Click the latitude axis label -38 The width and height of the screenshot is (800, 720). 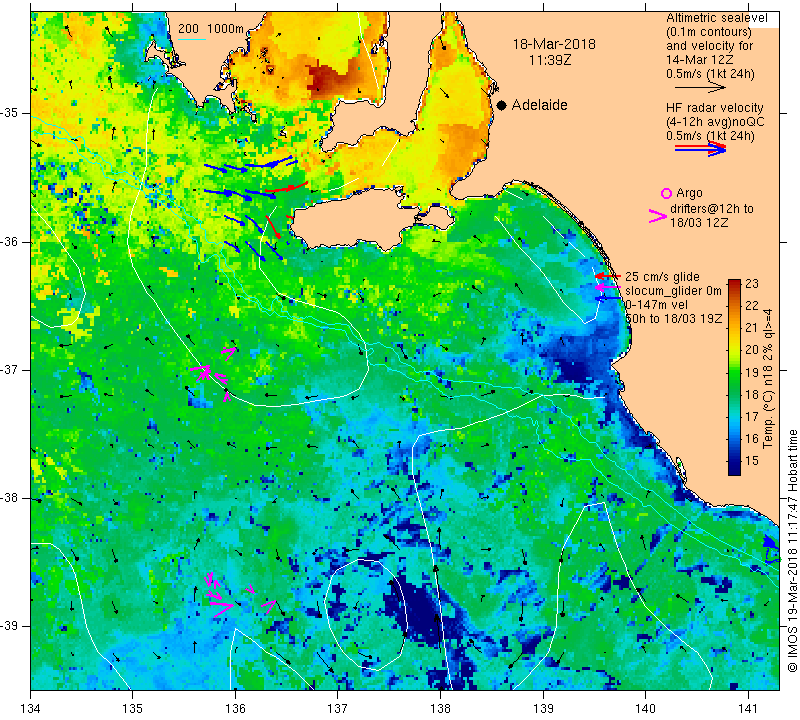(10, 498)
